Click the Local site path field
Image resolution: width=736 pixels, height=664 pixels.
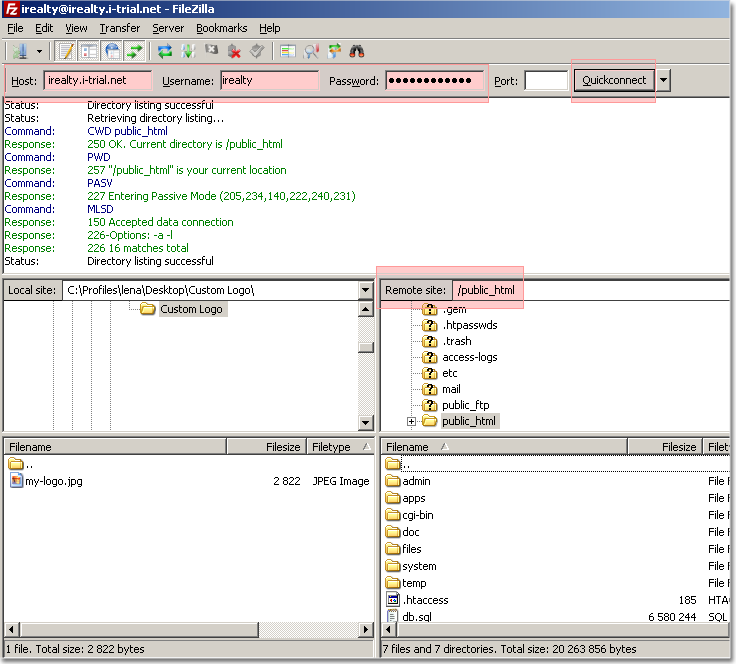pos(210,290)
